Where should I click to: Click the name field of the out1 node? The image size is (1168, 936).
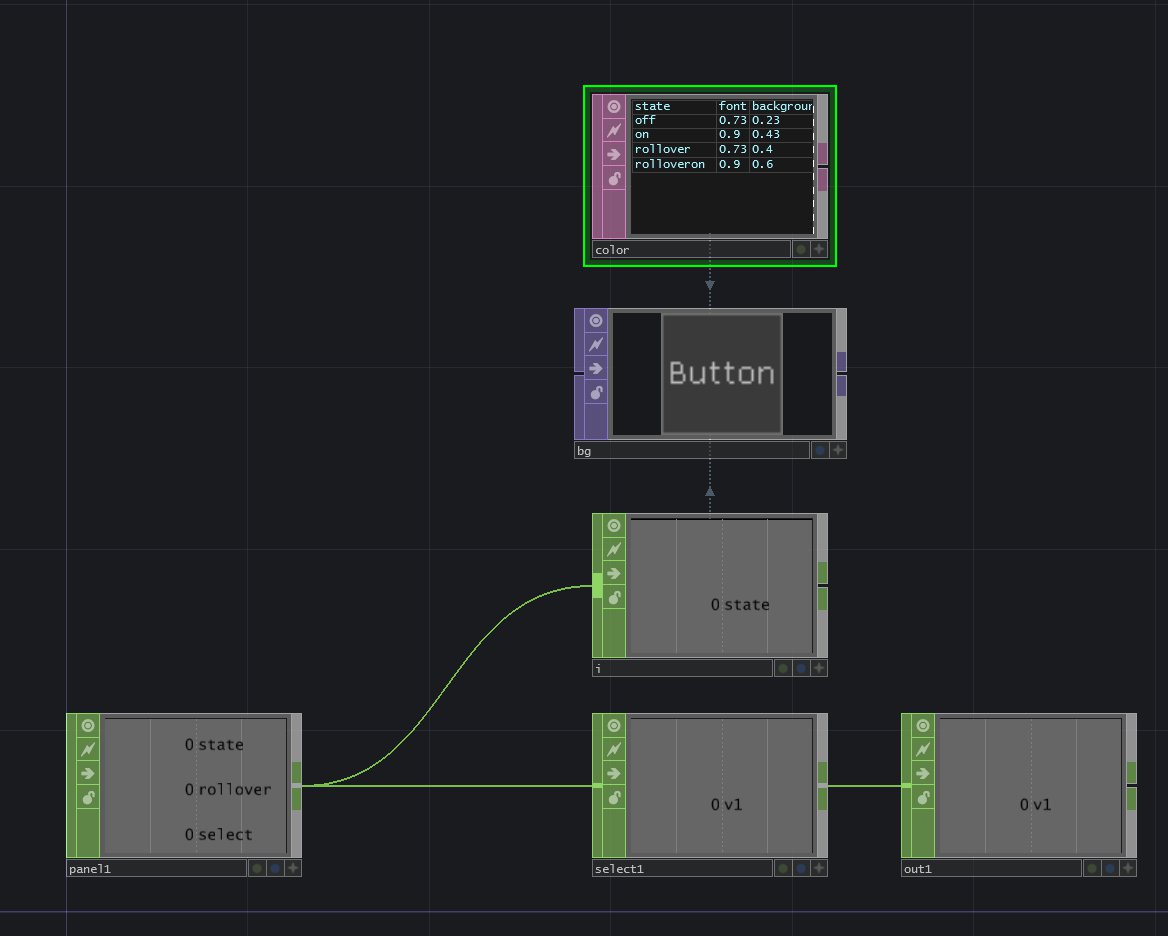[x=991, y=869]
